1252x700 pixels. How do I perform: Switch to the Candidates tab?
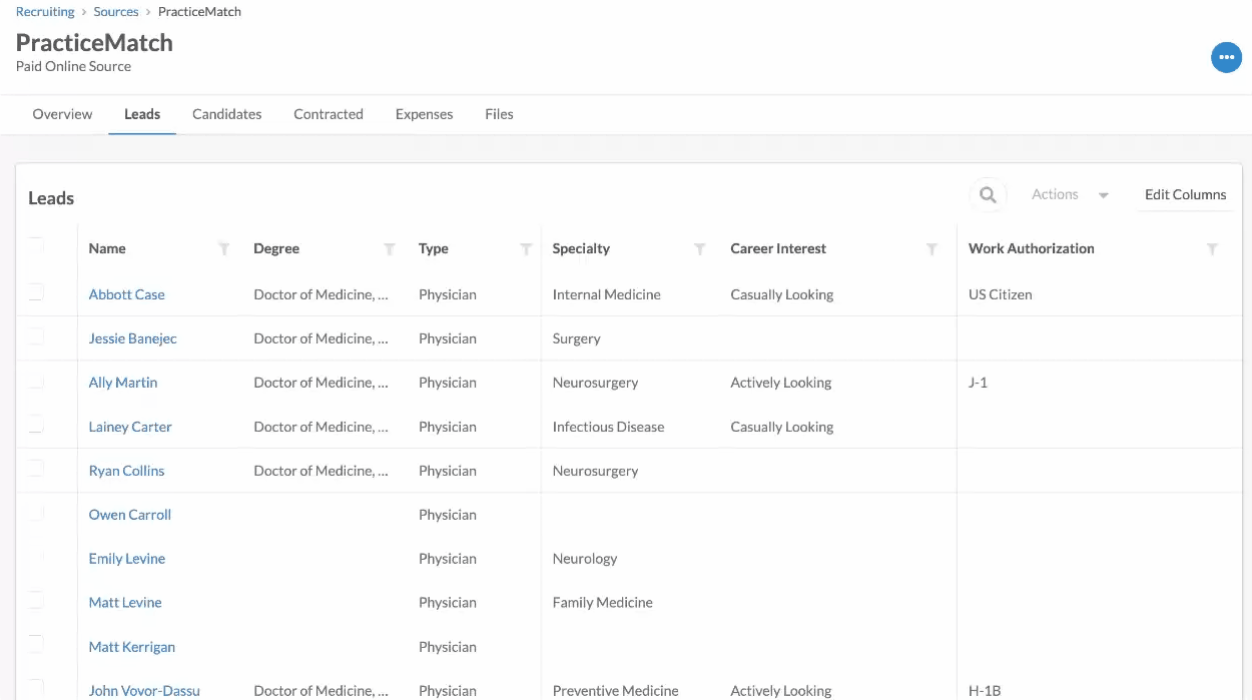[x=227, y=114]
